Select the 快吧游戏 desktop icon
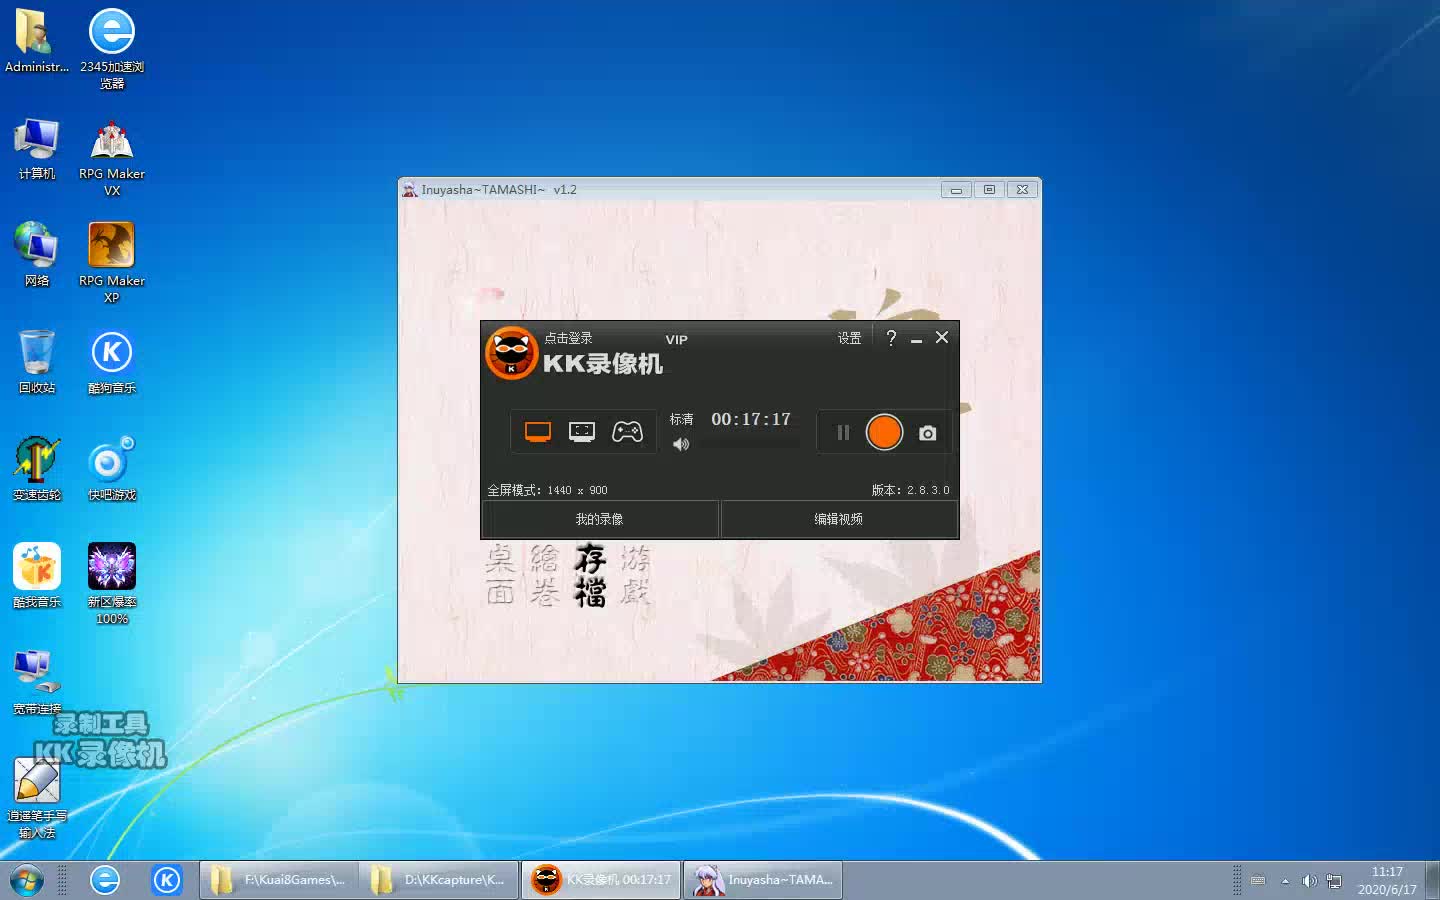This screenshot has width=1440, height=900. pyautogui.click(x=112, y=469)
